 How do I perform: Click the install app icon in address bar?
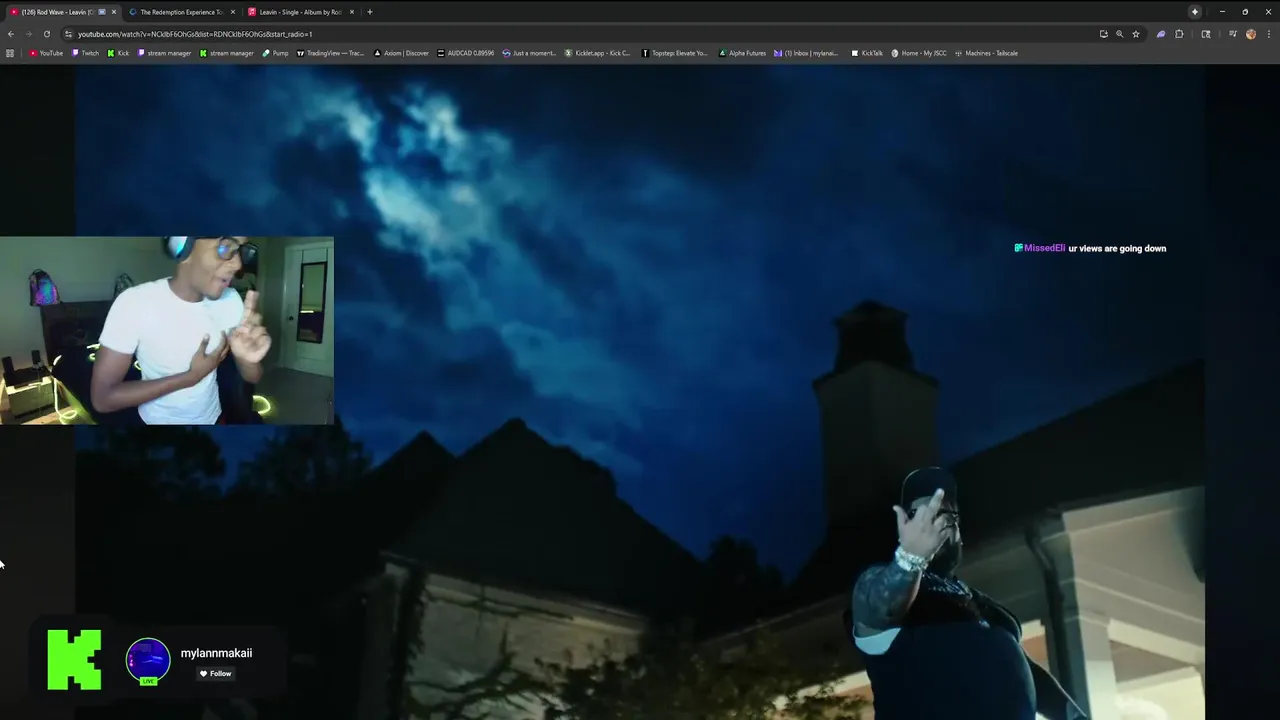click(x=1103, y=34)
